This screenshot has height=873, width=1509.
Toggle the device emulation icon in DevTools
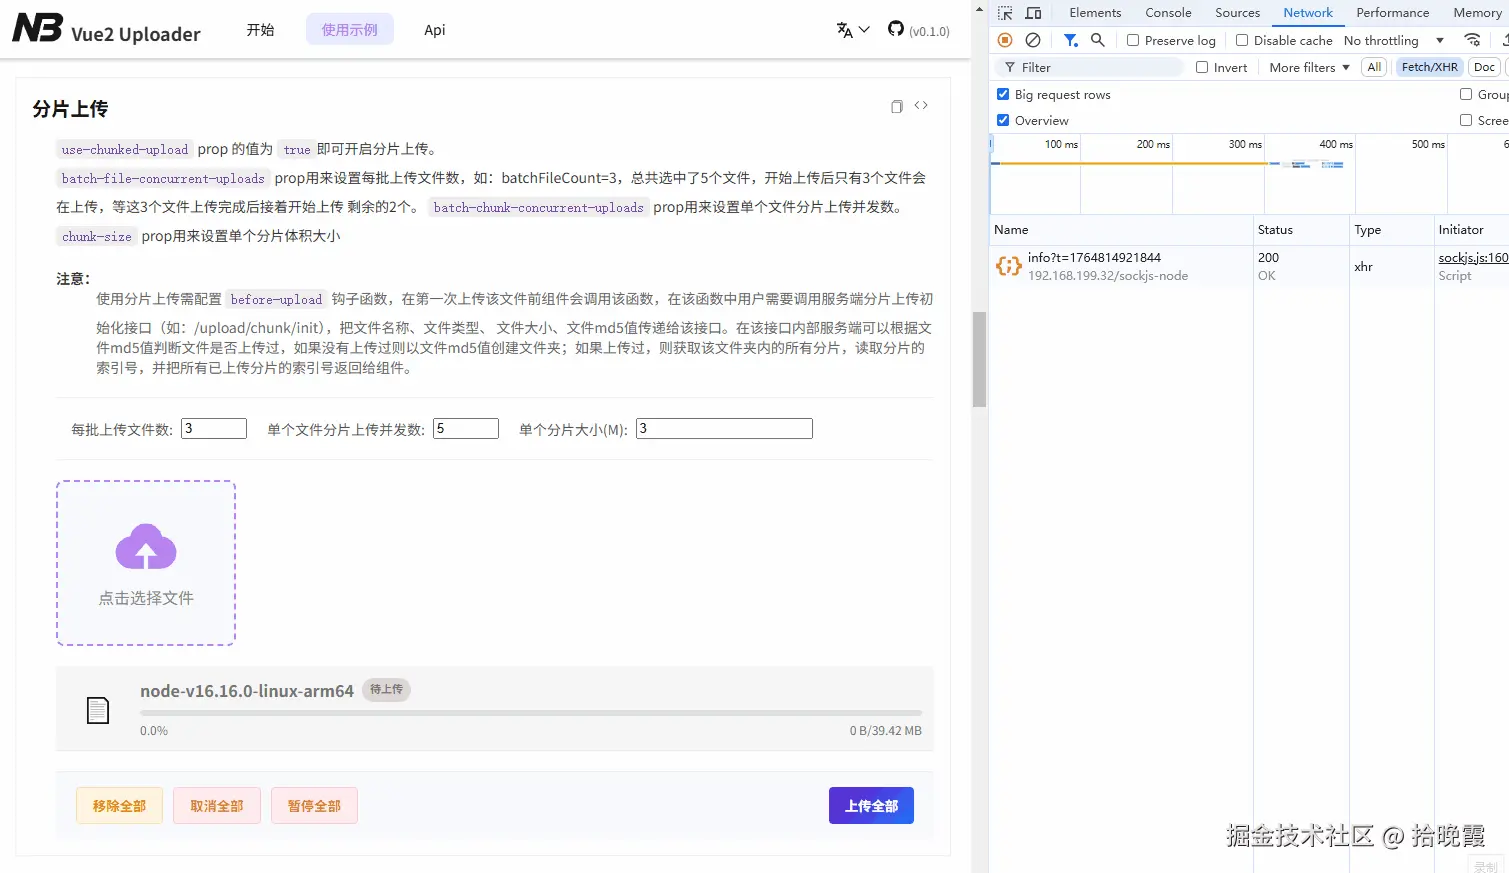point(1034,12)
